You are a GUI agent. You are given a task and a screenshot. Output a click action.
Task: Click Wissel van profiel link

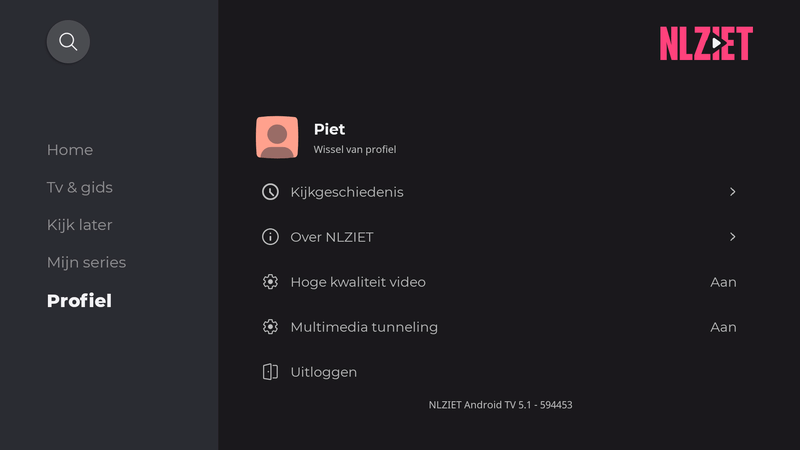pos(355,150)
